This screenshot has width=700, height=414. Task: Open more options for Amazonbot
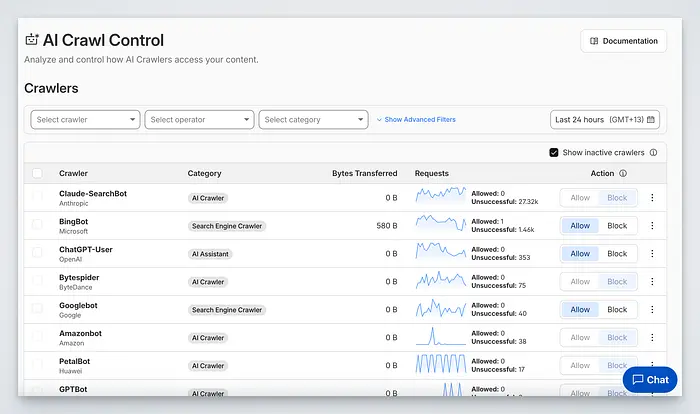[652, 338]
